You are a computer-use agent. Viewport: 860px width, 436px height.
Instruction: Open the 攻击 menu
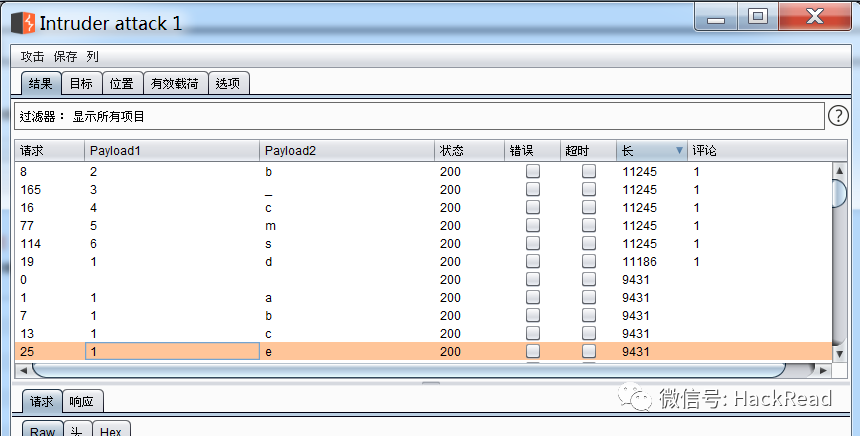[x=32, y=56]
